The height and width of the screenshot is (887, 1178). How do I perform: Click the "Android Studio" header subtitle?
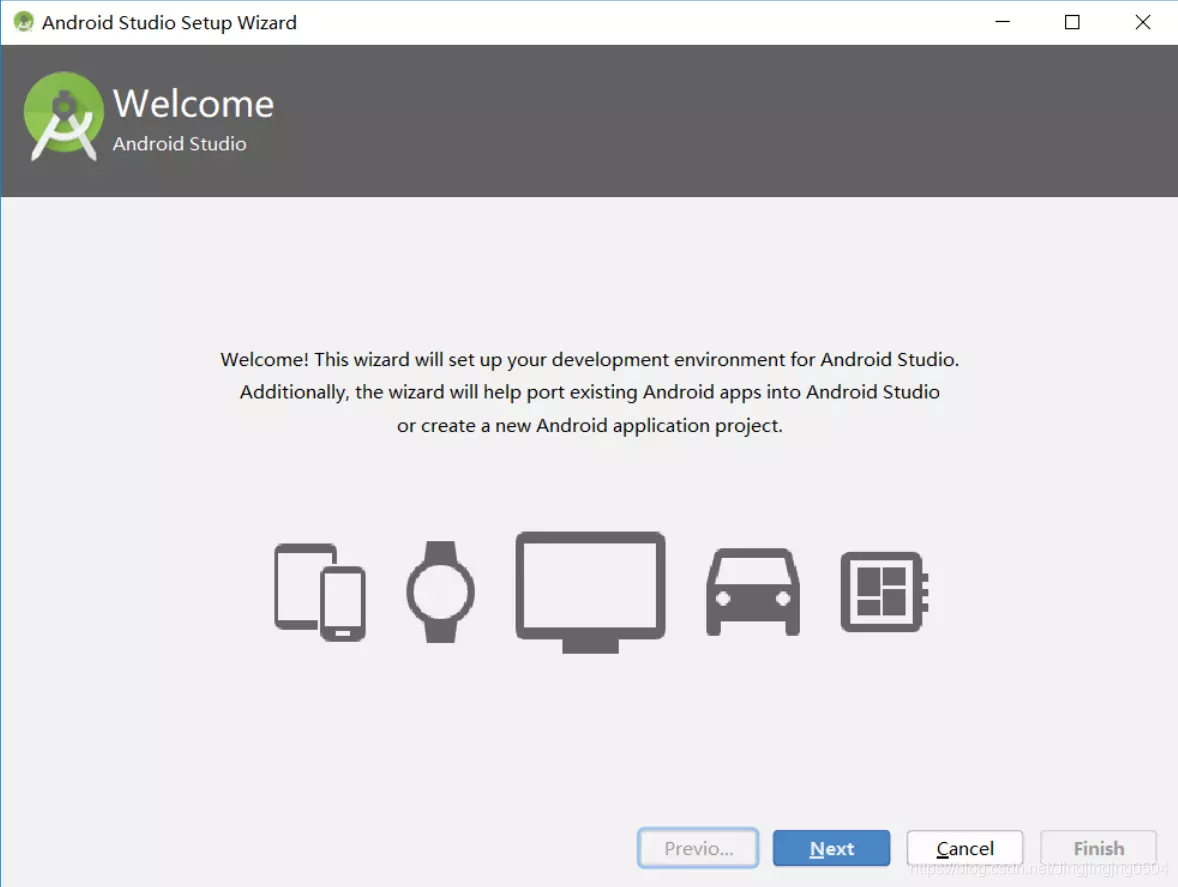[x=180, y=143]
